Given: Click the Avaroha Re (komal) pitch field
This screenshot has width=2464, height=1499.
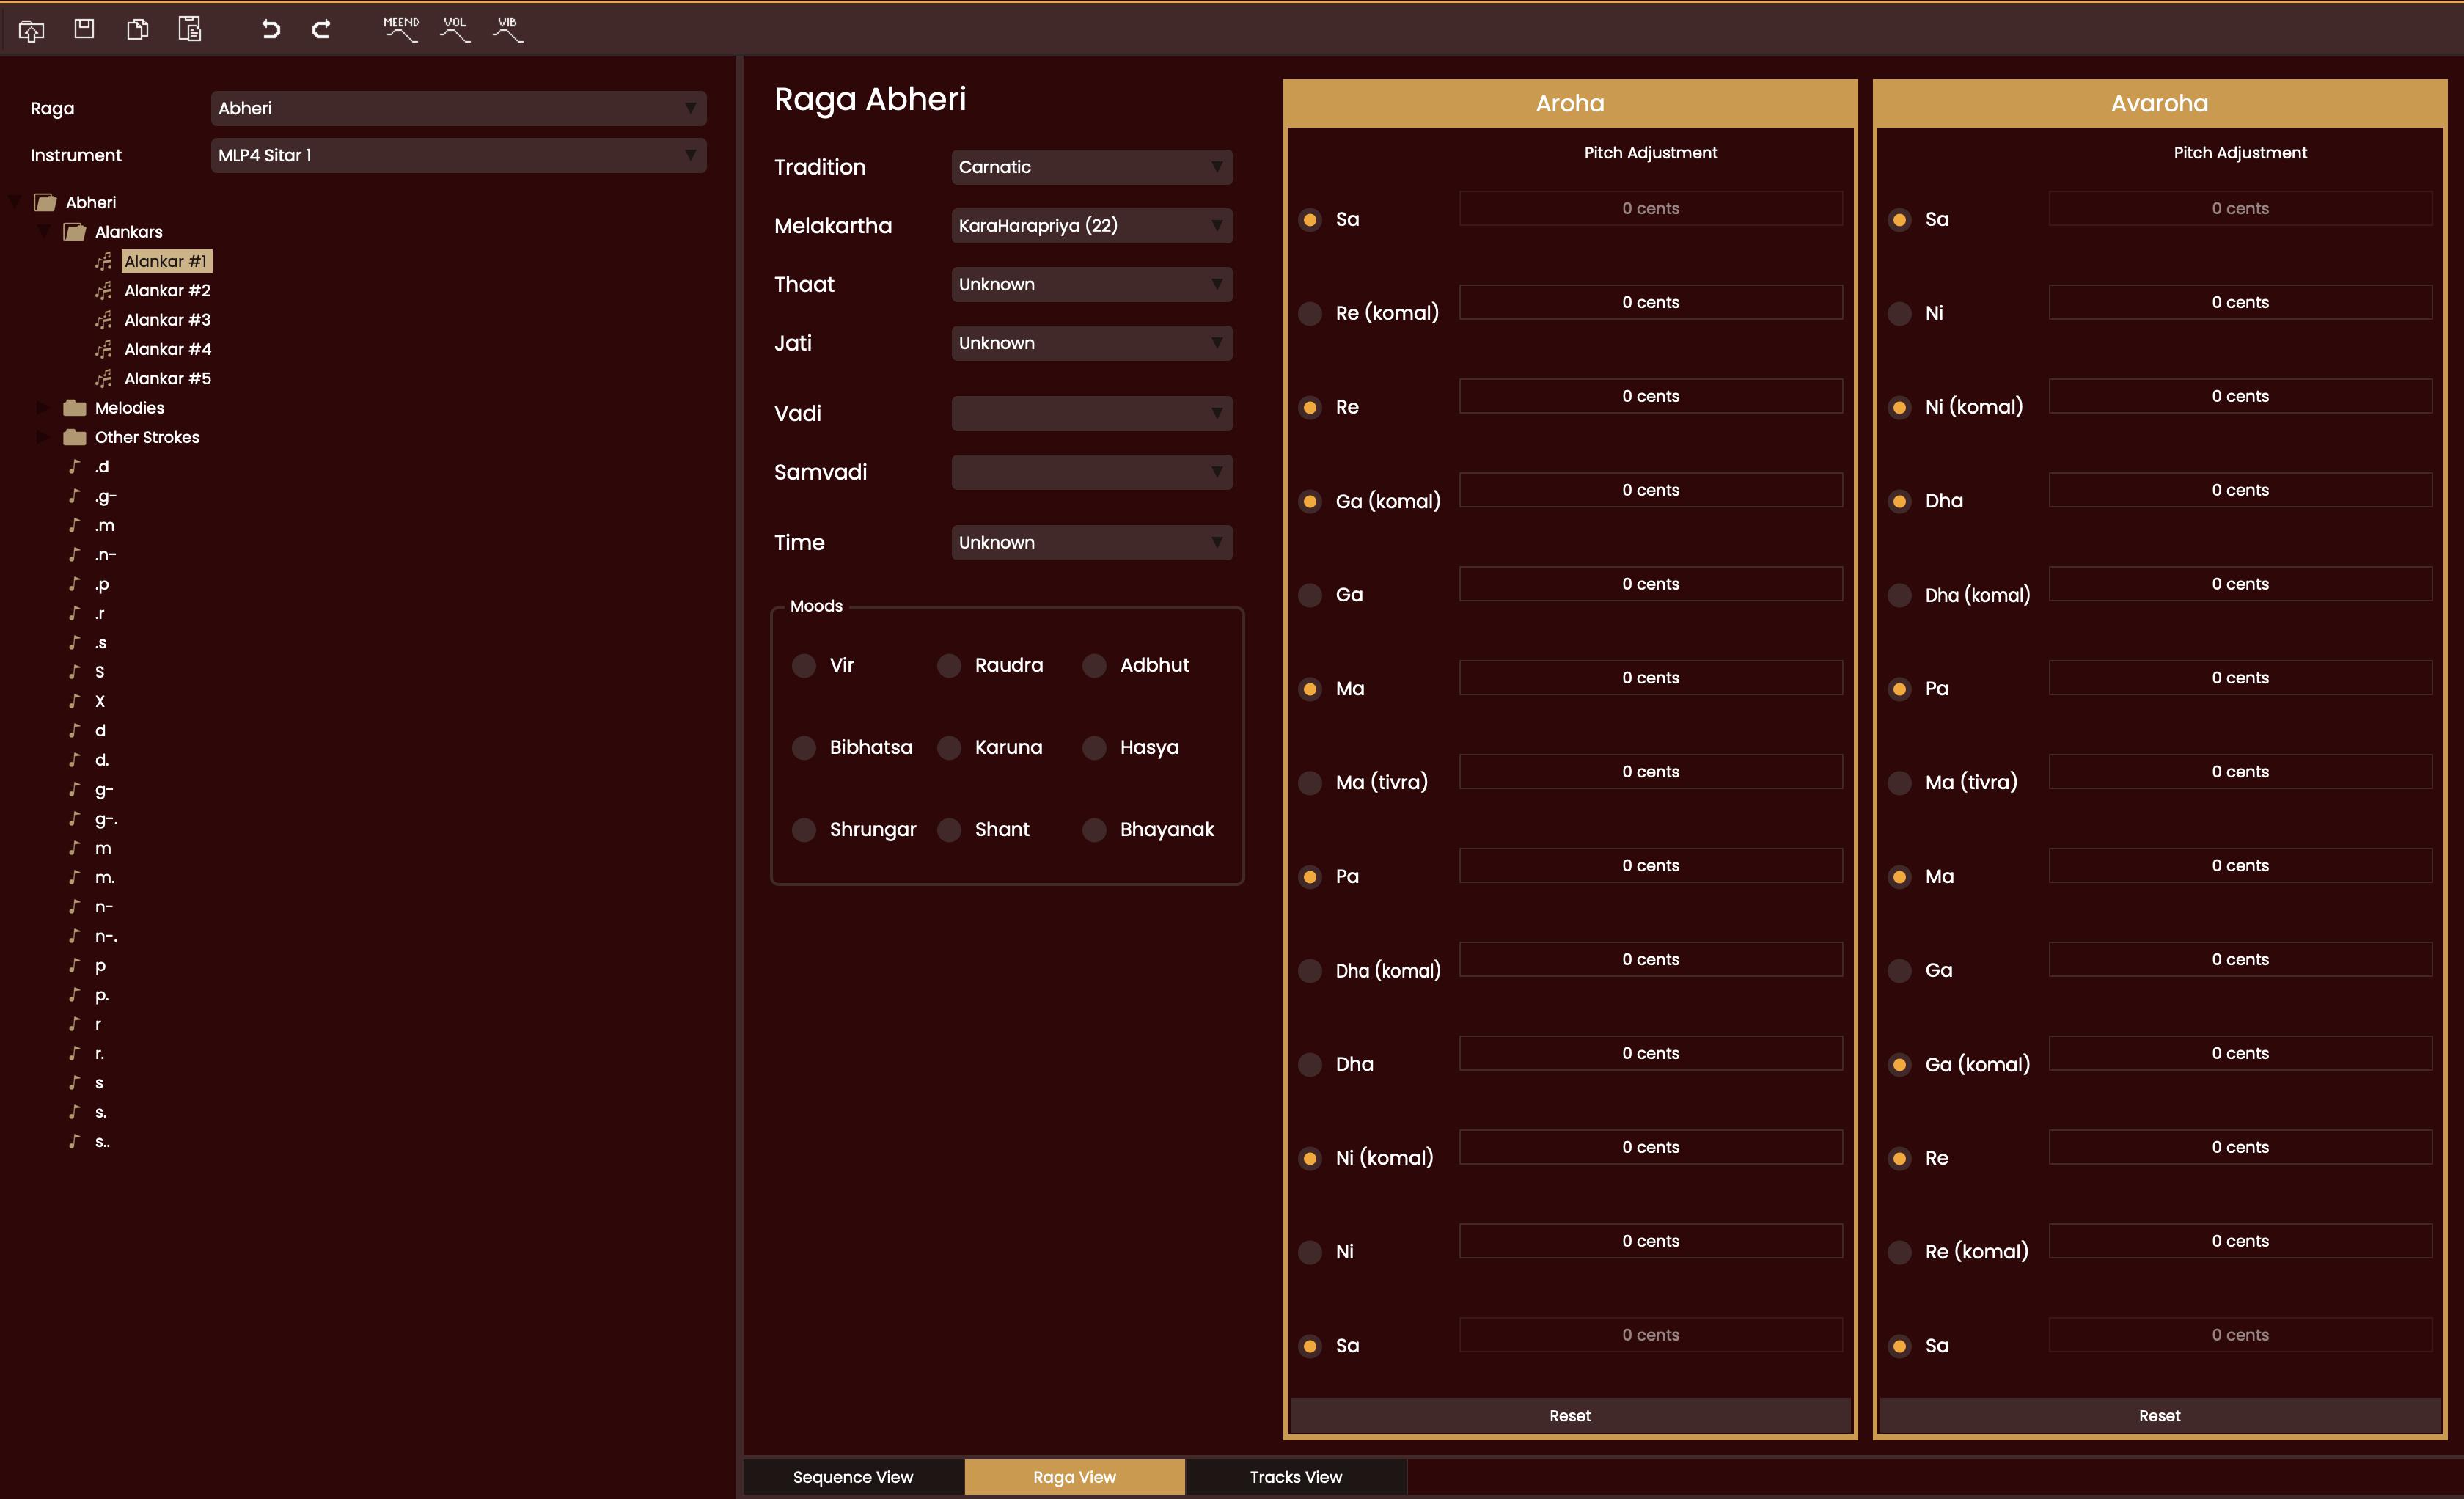Looking at the screenshot, I should 2240,1241.
